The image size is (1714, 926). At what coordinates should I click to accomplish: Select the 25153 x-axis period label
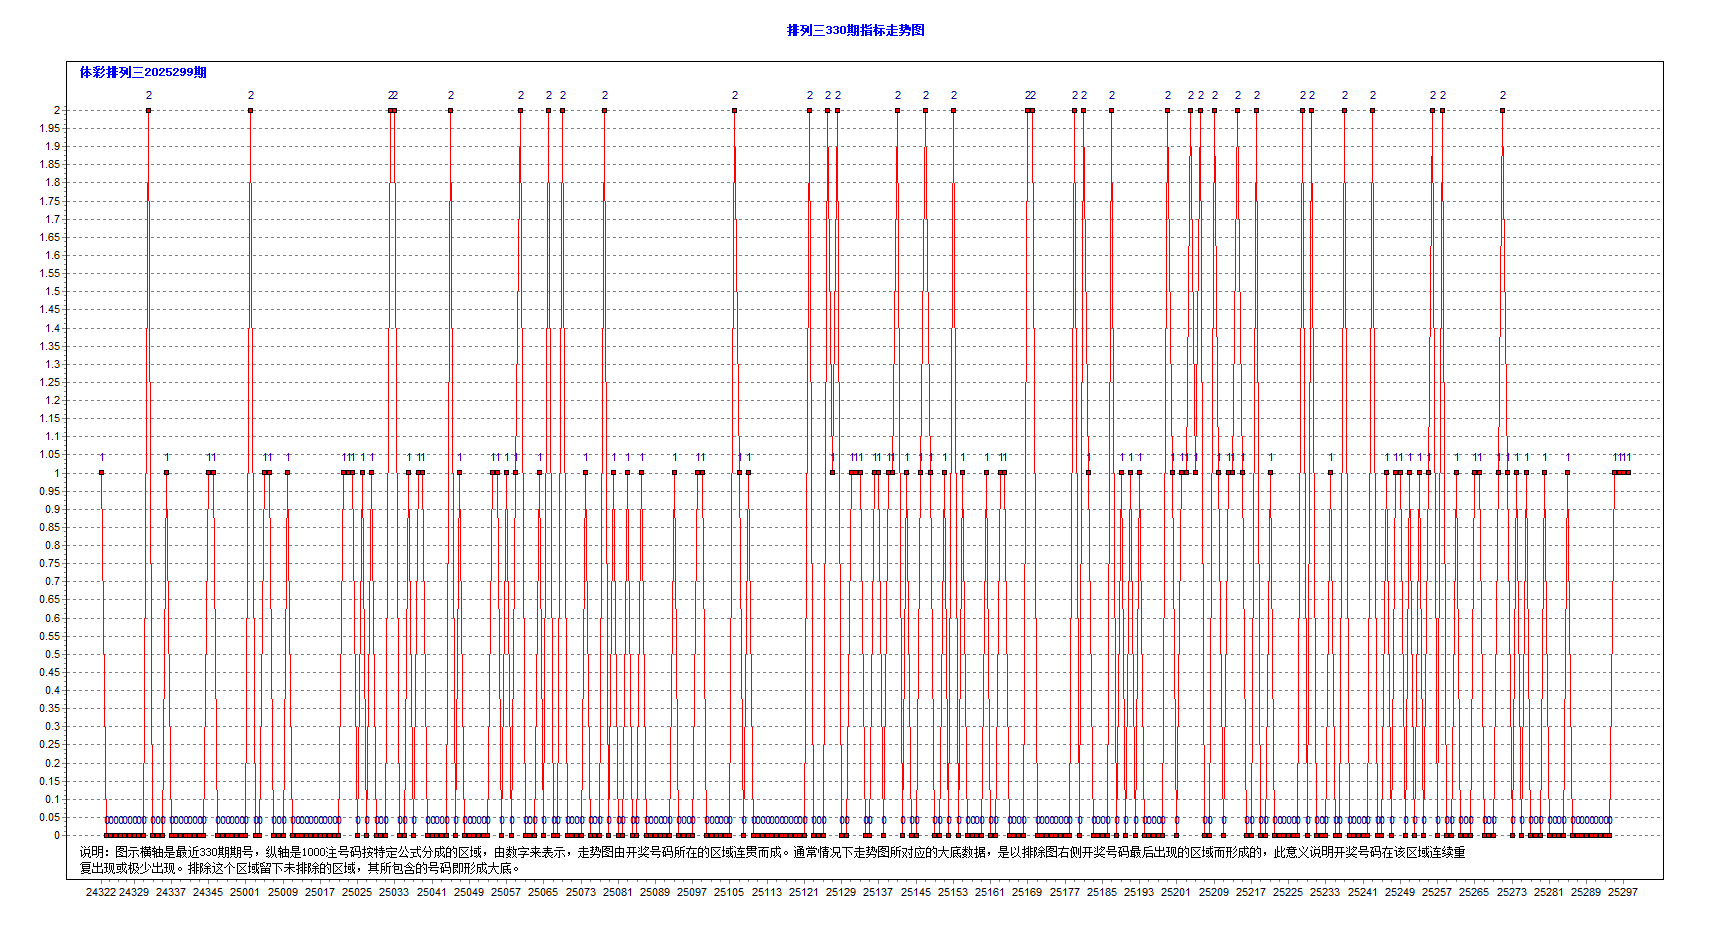pos(952,892)
